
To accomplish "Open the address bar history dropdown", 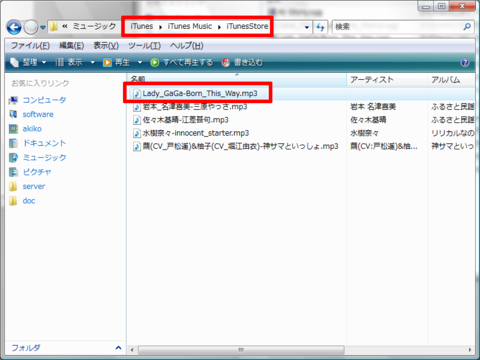I will [x=307, y=27].
